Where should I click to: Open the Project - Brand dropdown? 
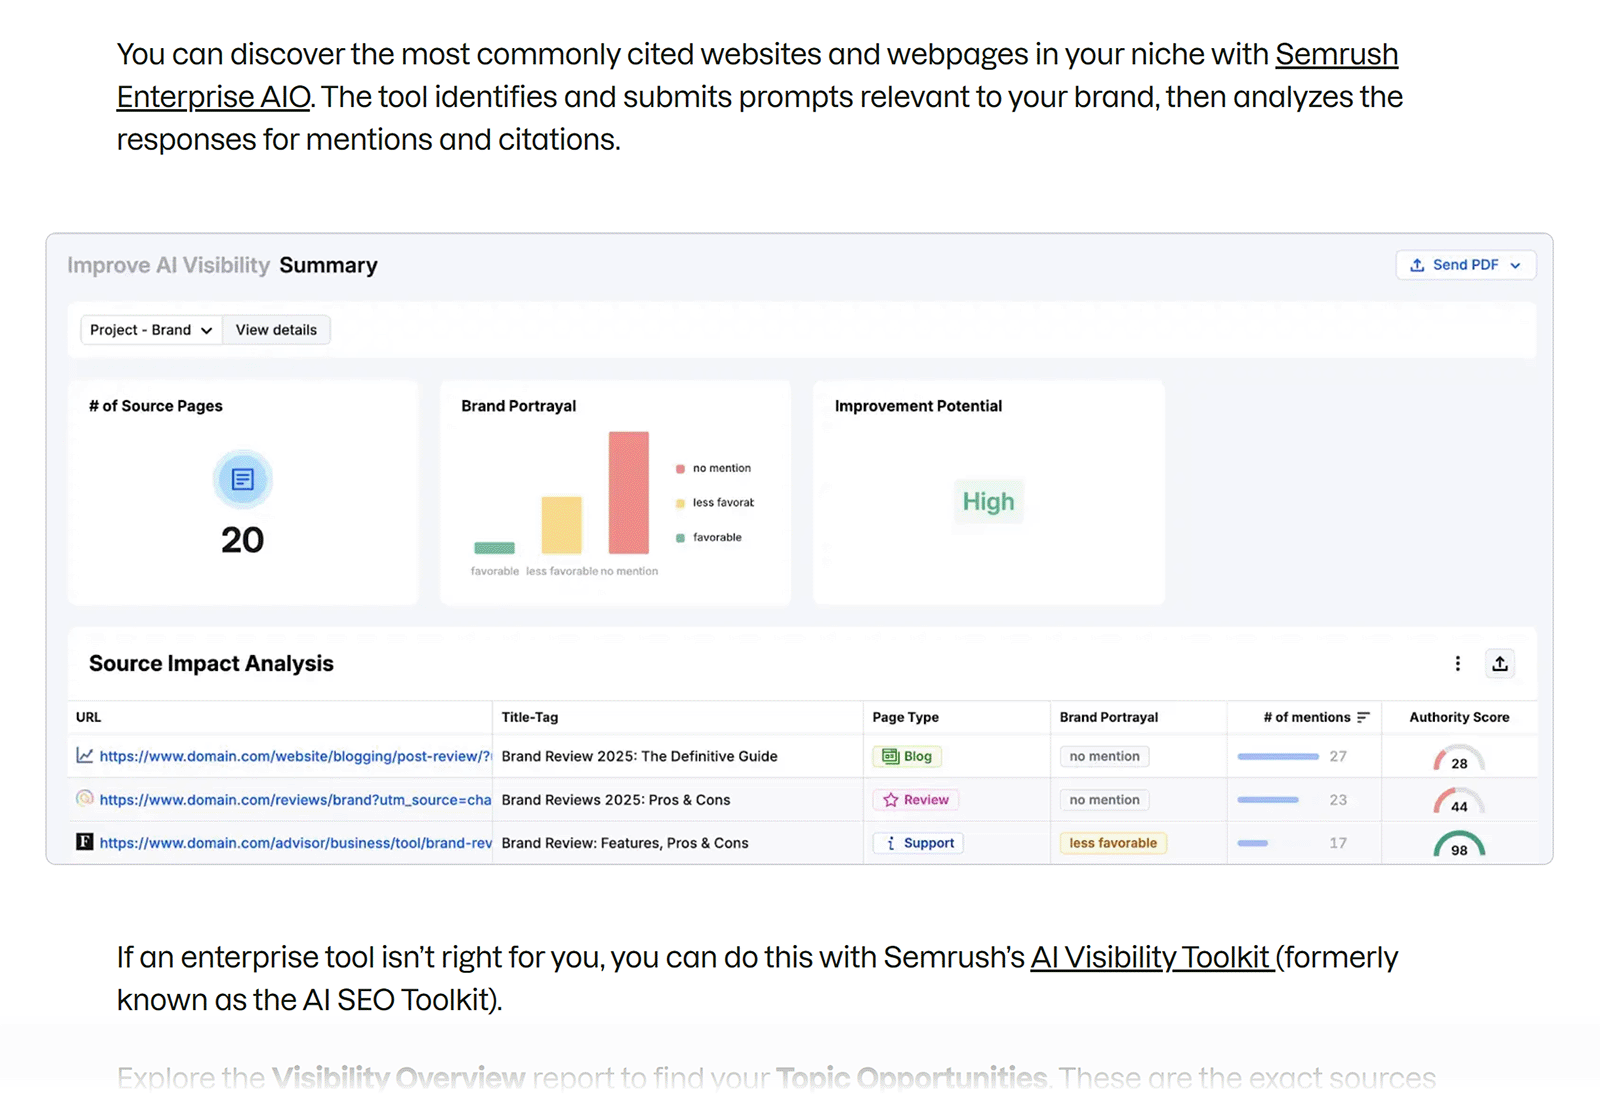[x=151, y=330]
